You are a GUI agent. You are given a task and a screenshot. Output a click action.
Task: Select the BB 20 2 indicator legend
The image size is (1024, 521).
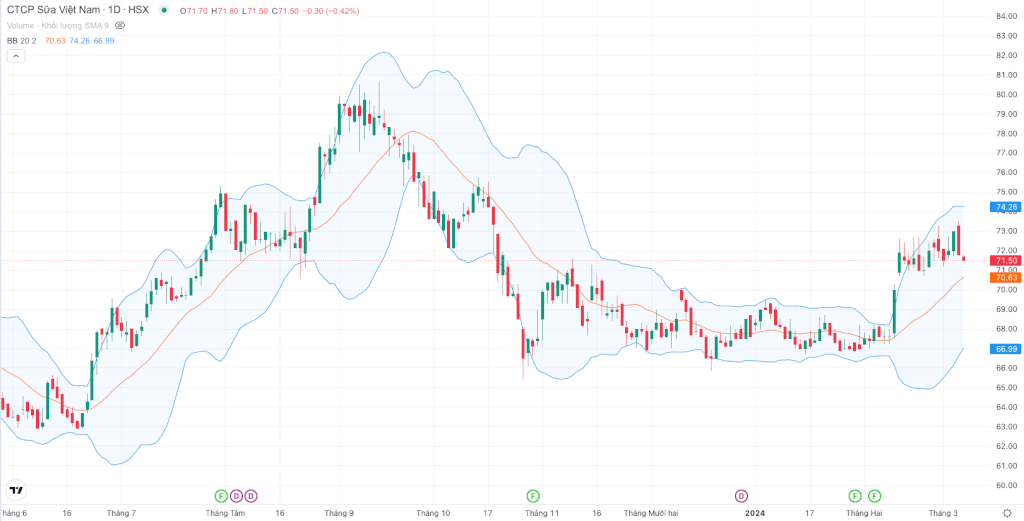[x=22, y=40]
